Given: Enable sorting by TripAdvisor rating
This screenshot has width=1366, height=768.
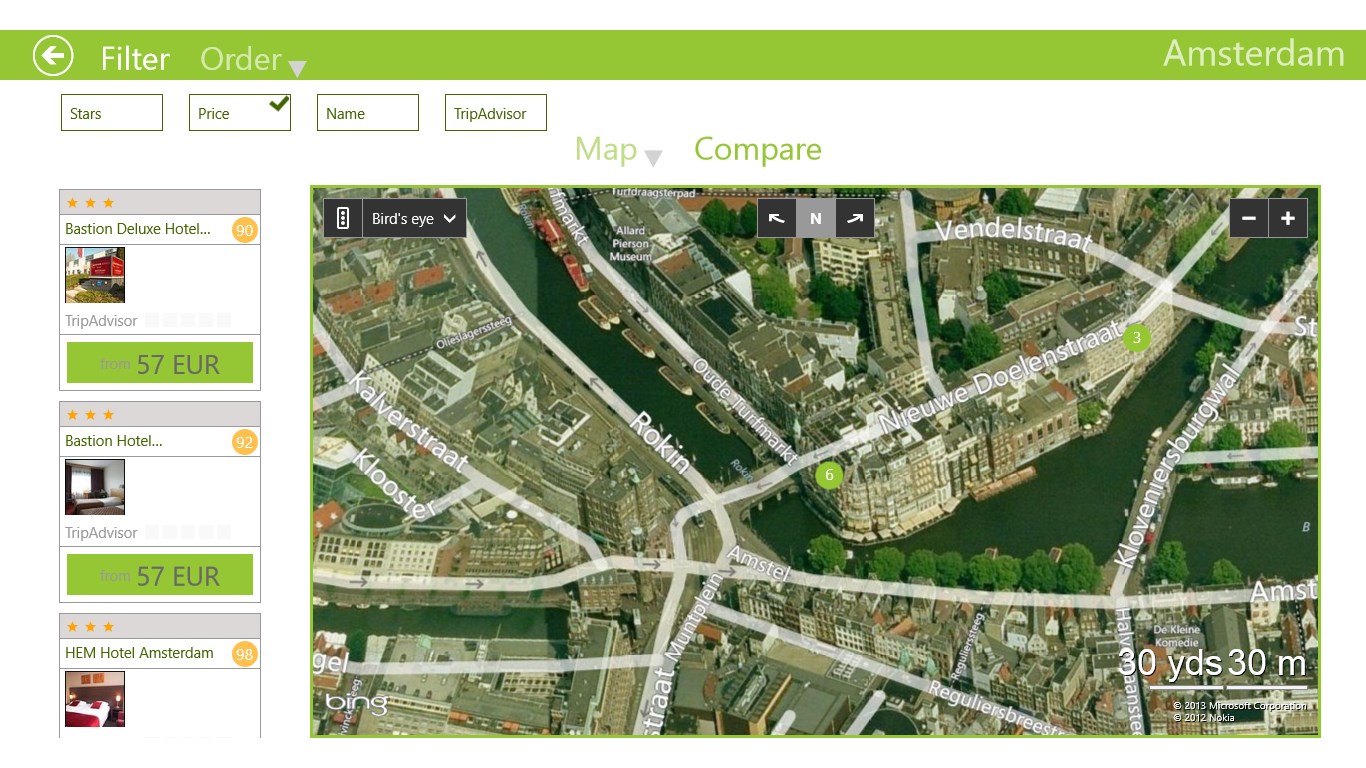Looking at the screenshot, I should tap(495, 113).
